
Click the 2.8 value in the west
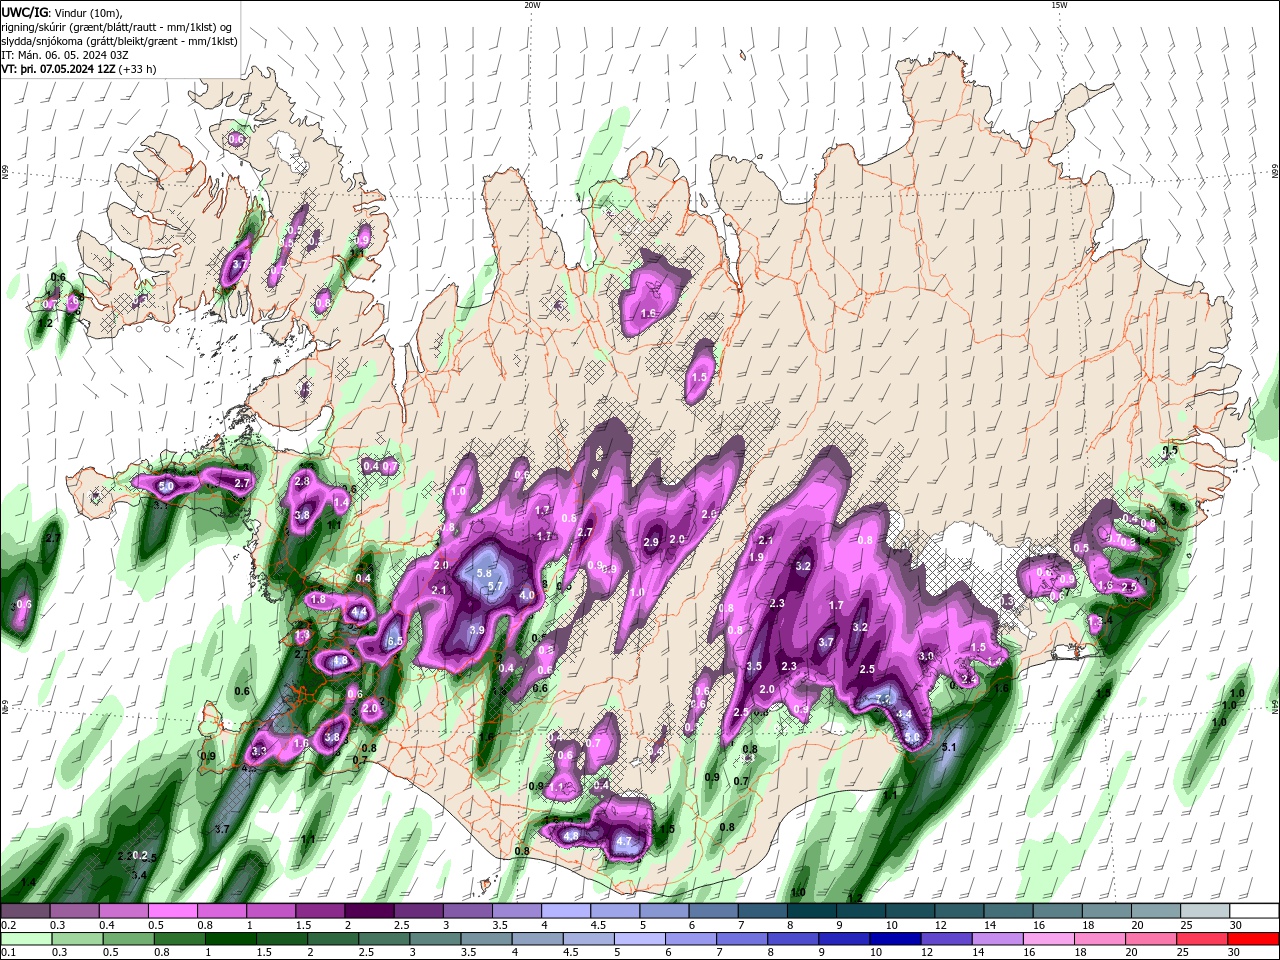tap(303, 481)
